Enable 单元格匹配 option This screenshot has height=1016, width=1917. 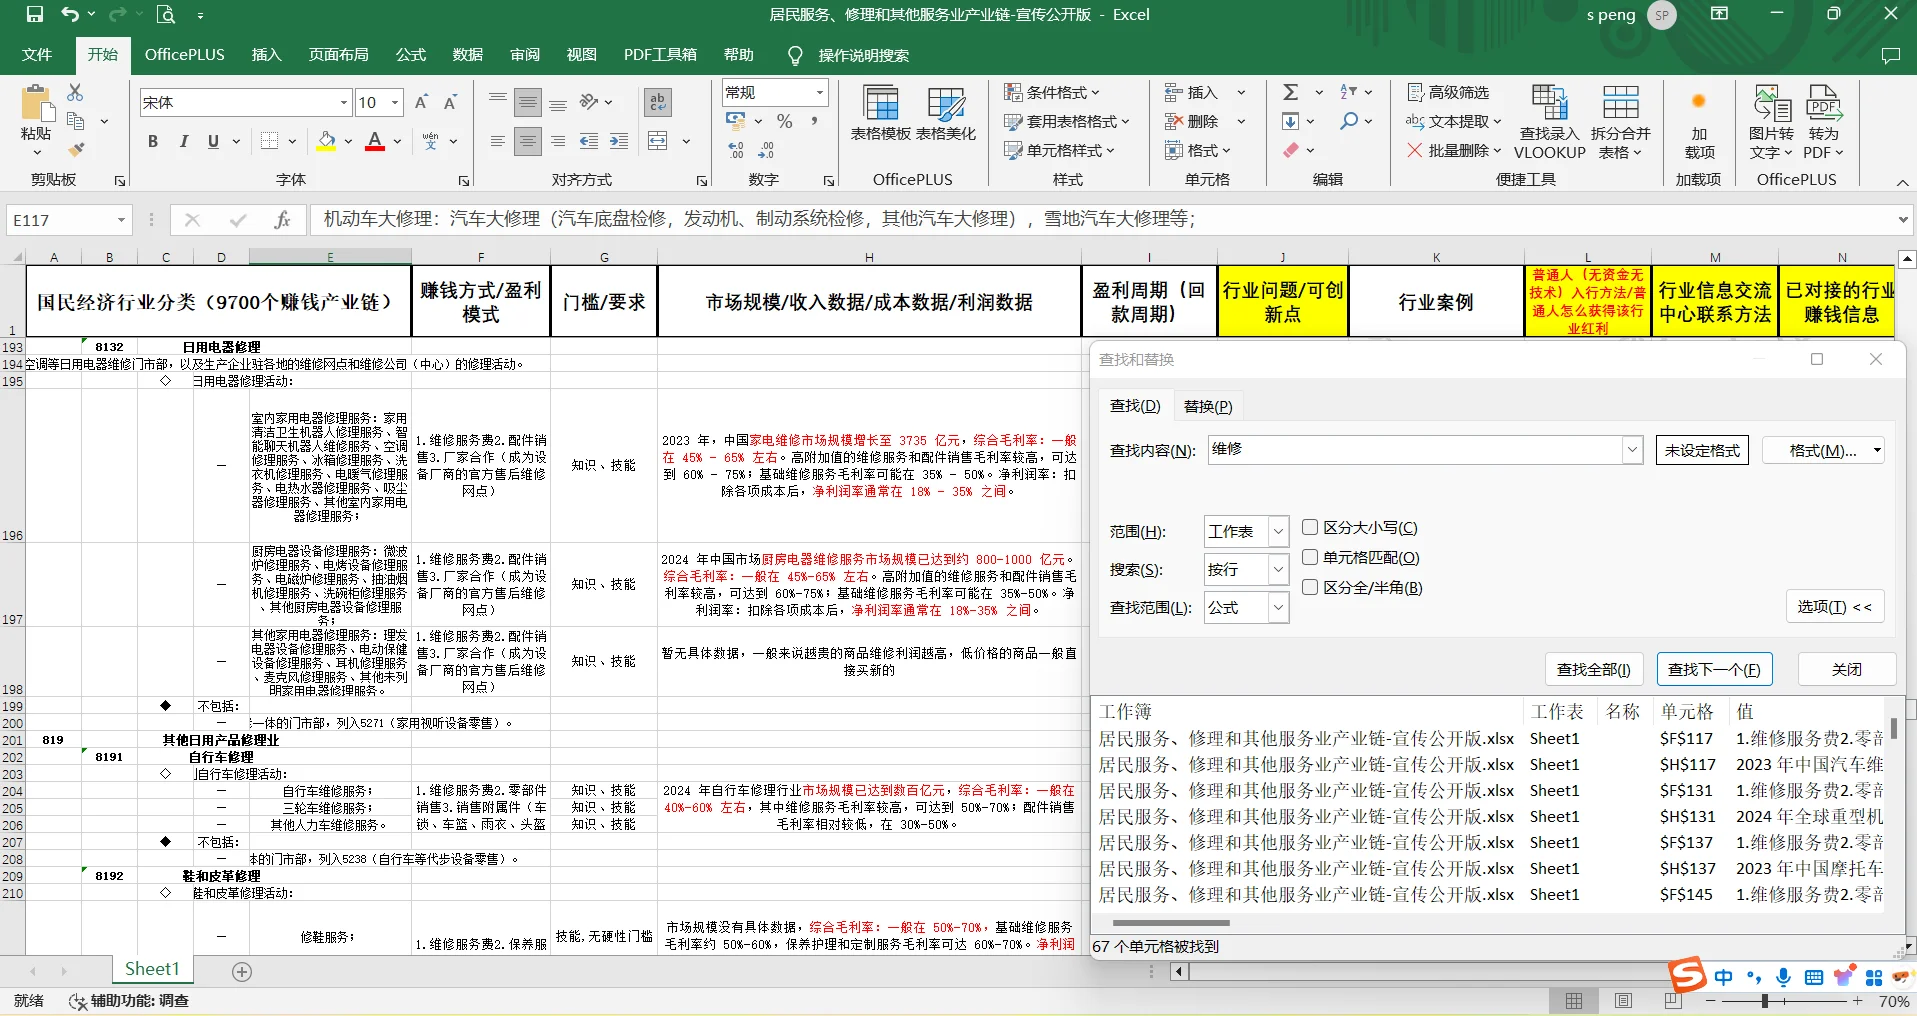click(x=1310, y=557)
